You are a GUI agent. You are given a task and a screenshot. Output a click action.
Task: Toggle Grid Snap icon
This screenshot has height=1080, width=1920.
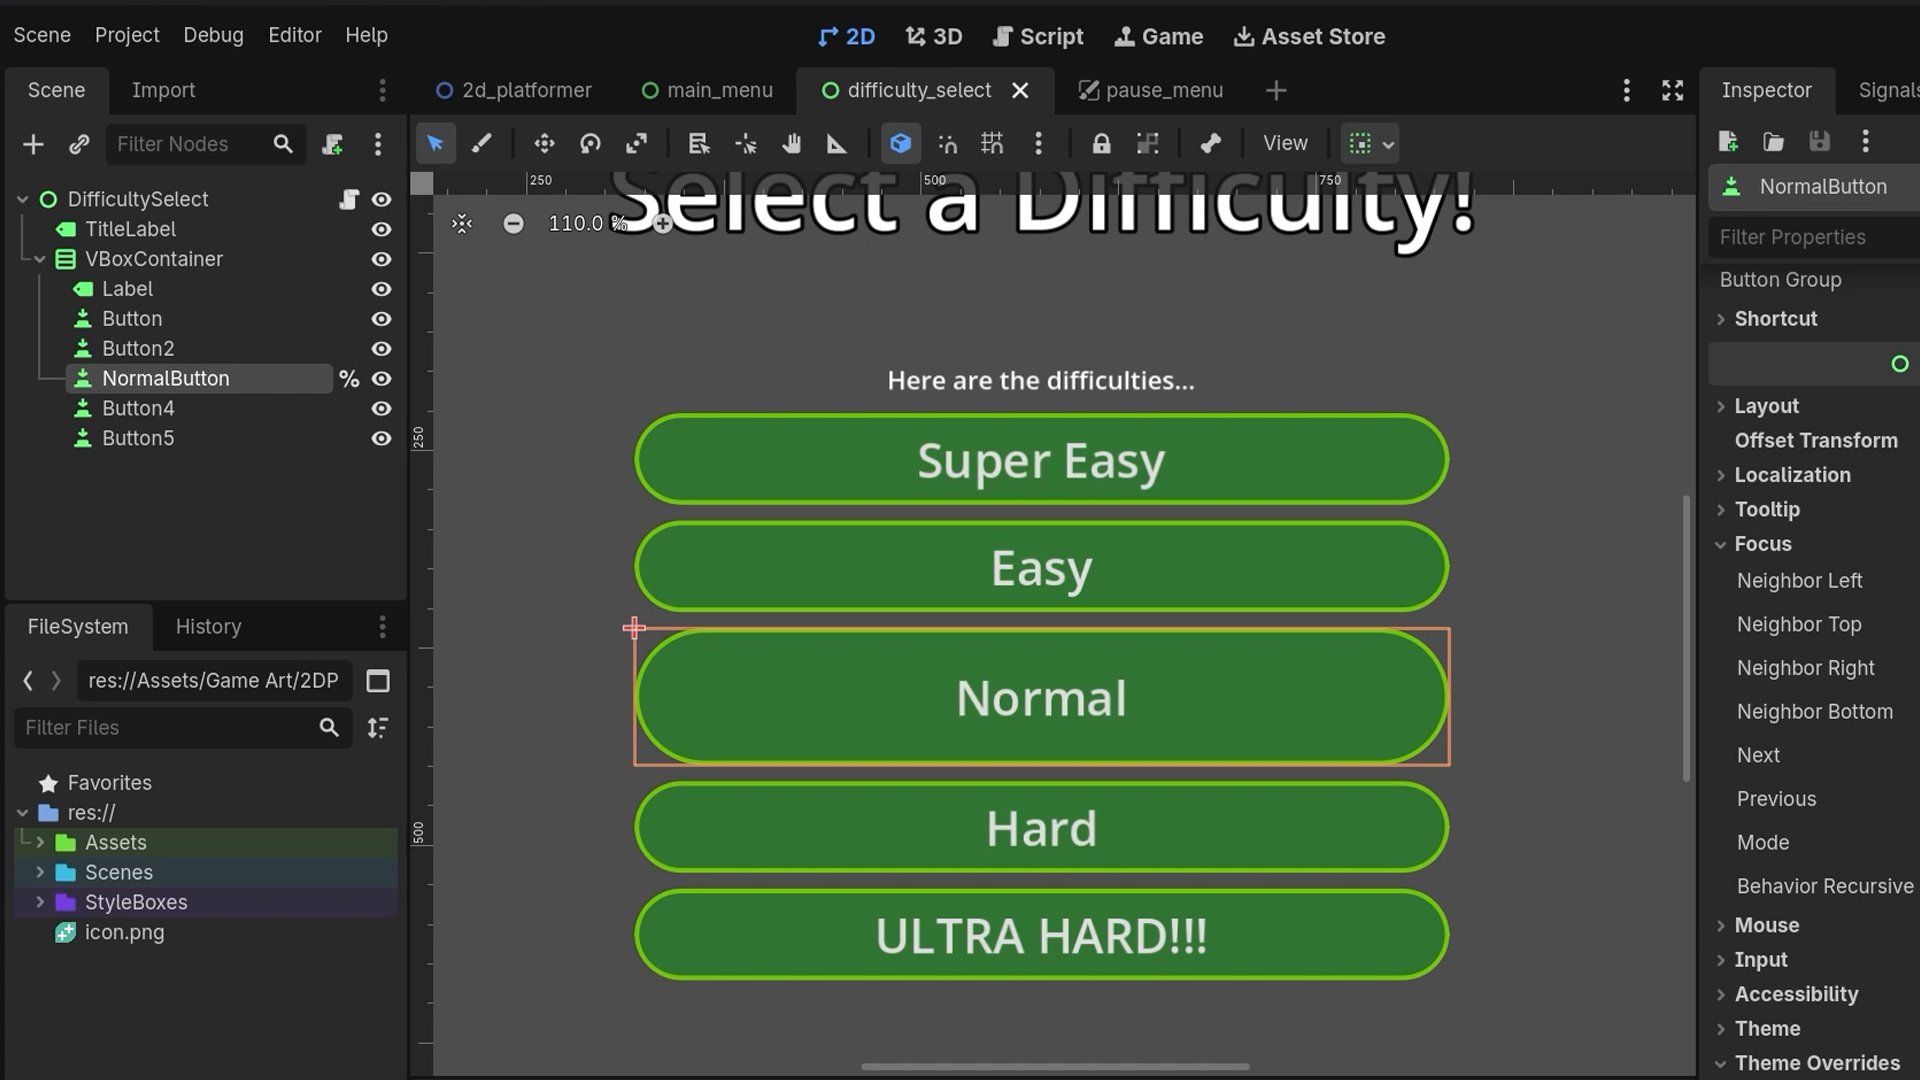(992, 143)
